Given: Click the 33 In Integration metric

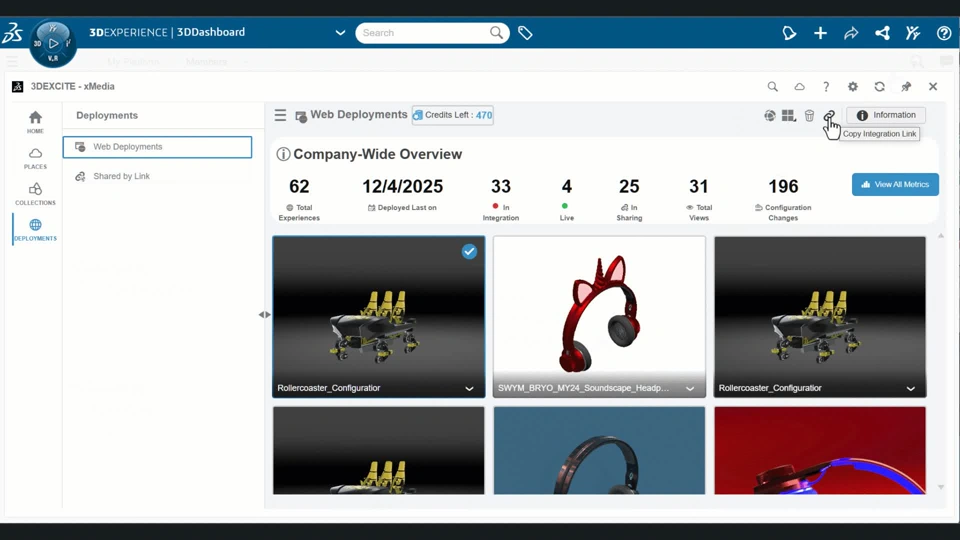Looking at the screenshot, I should click(x=501, y=199).
